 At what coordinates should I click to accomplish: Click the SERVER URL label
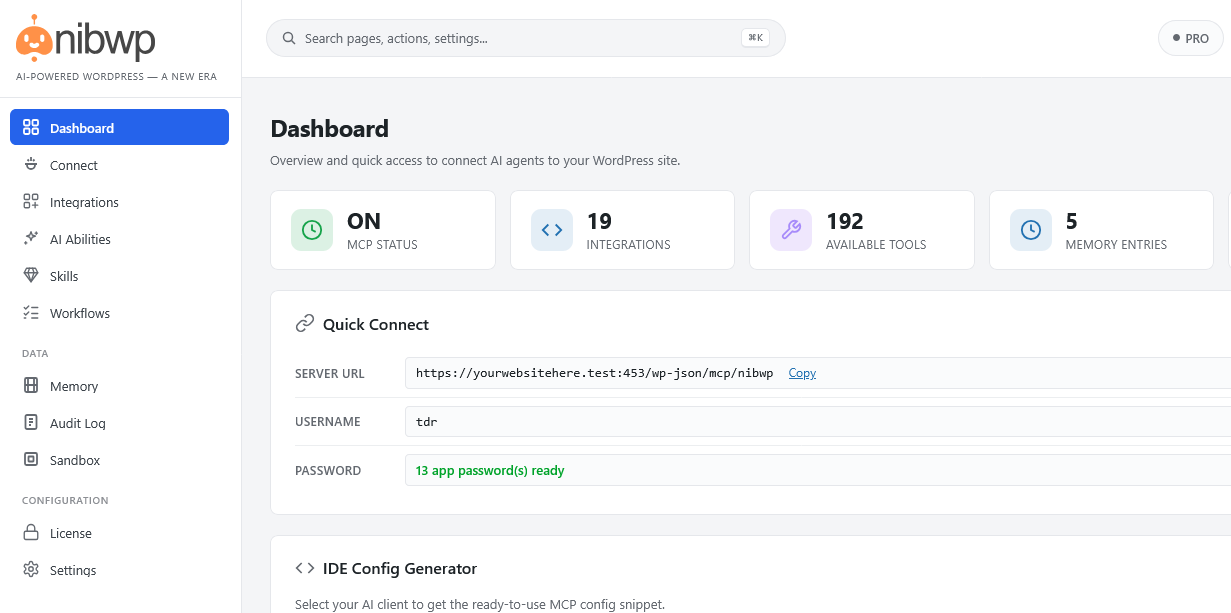pos(330,373)
